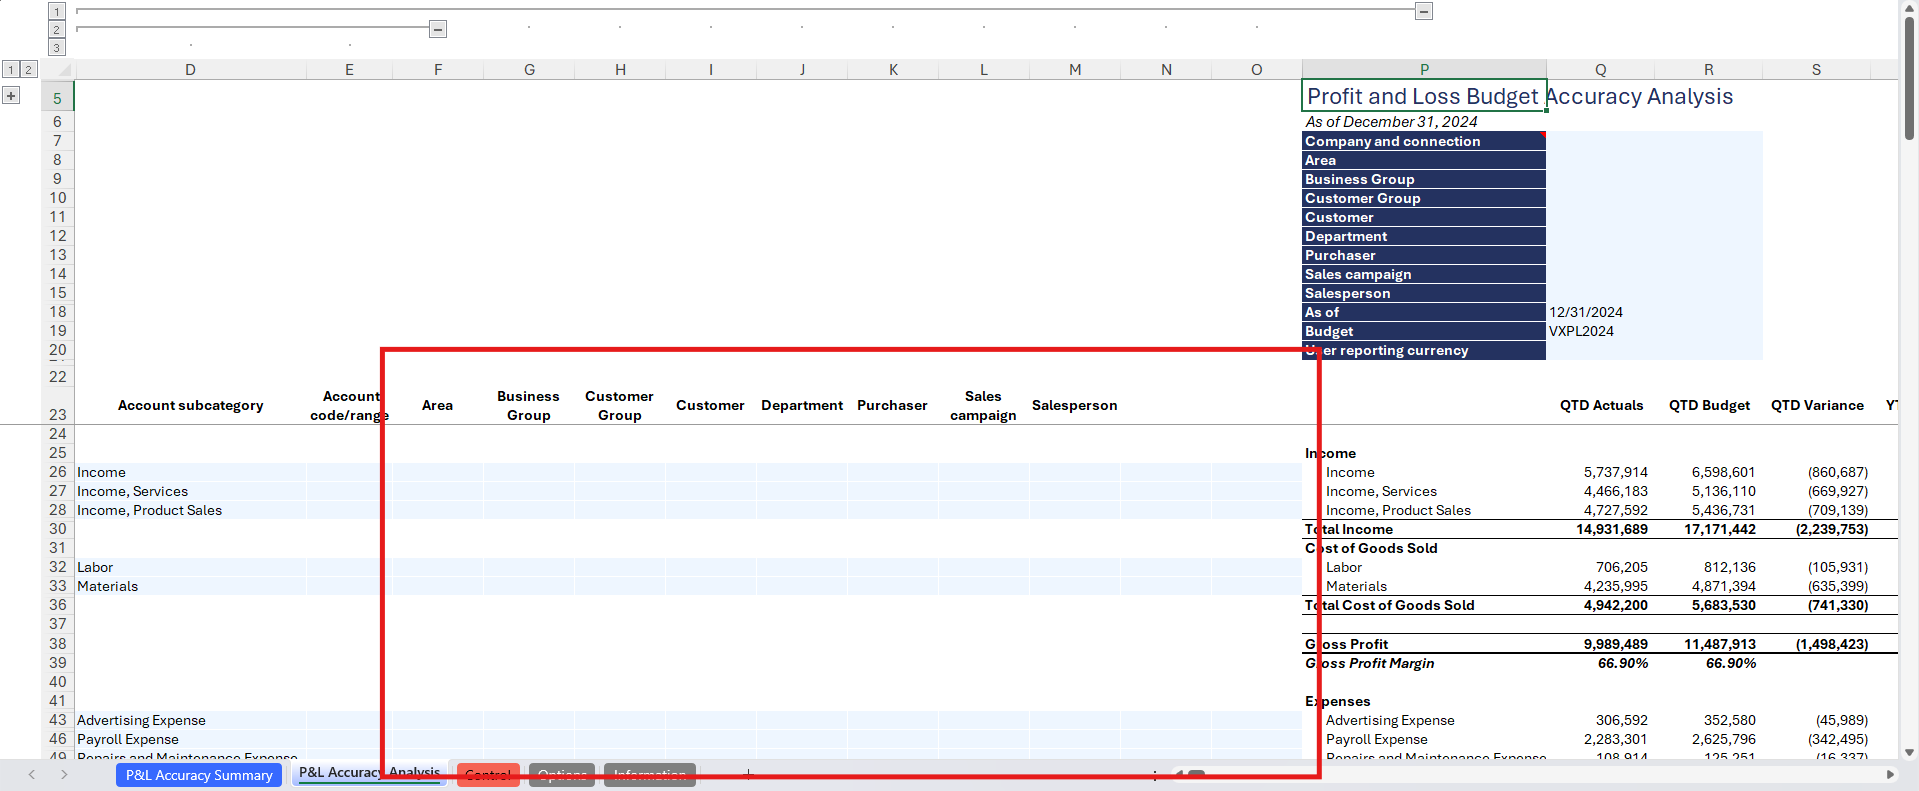Screen dimensions: 1919x791
Task: Click the vertical scrollbar down arrow
Action: tap(1909, 752)
